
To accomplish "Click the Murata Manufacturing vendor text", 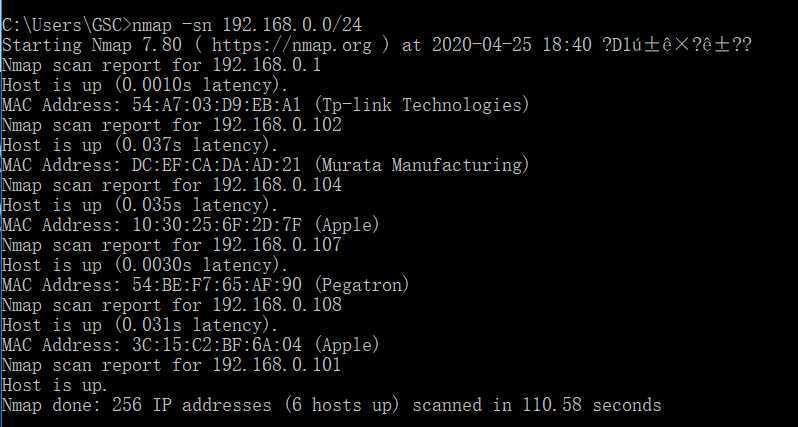I will pos(422,165).
